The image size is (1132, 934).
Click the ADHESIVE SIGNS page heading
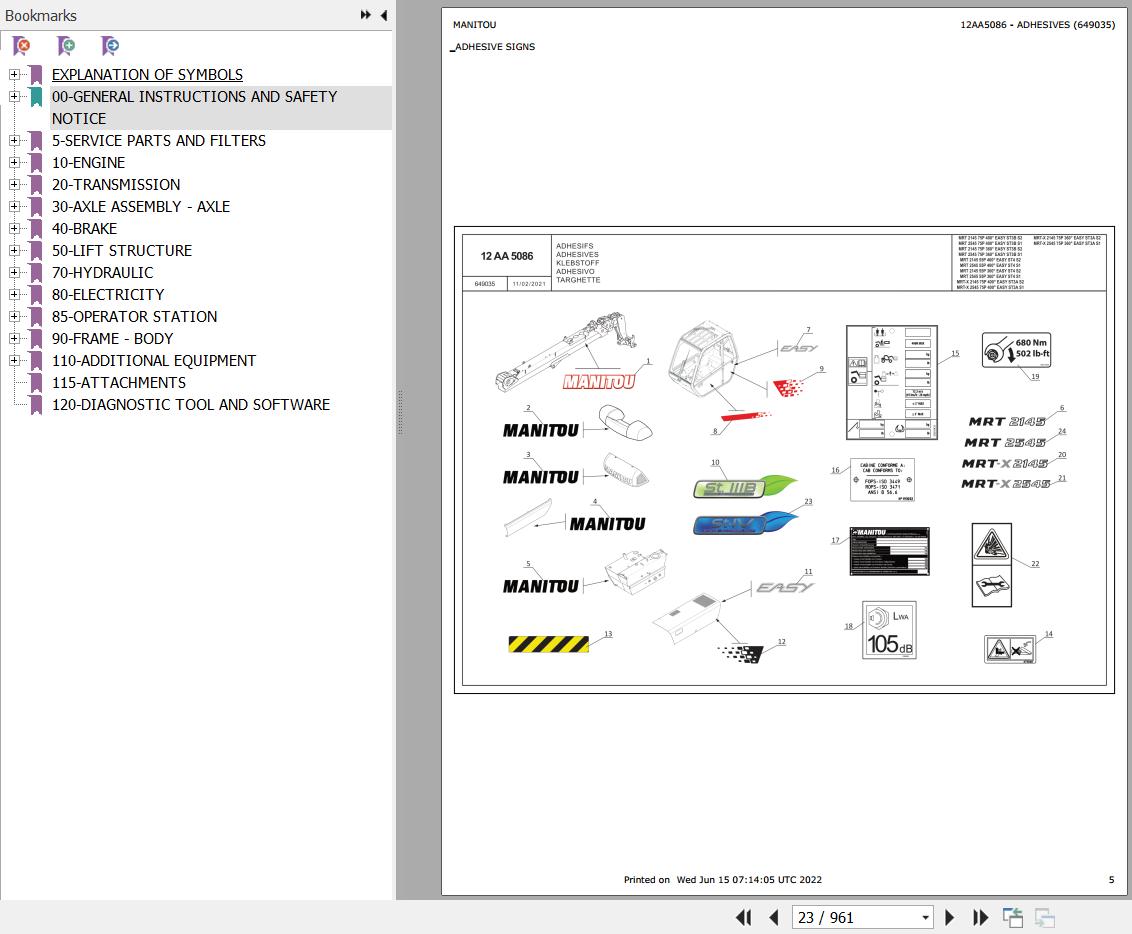495,46
